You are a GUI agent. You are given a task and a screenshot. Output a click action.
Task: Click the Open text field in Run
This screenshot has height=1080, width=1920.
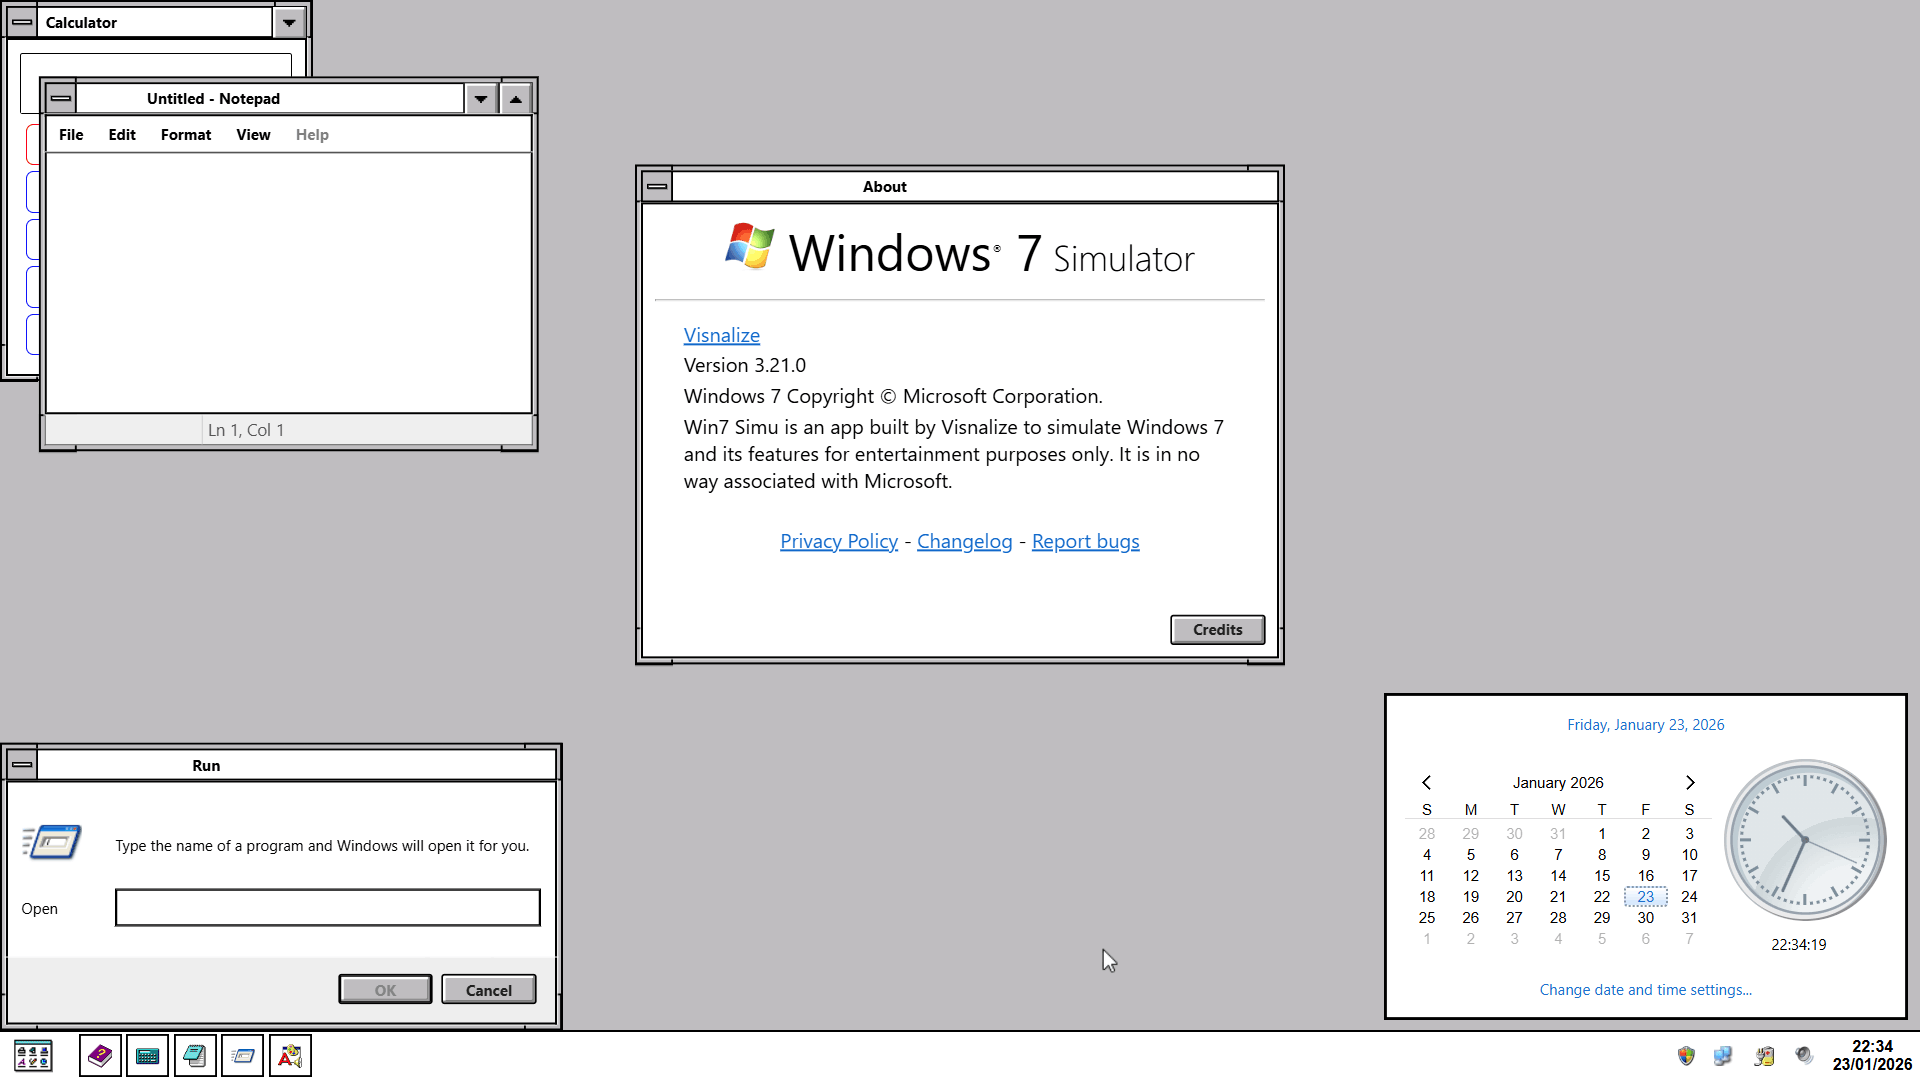coord(328,908)
